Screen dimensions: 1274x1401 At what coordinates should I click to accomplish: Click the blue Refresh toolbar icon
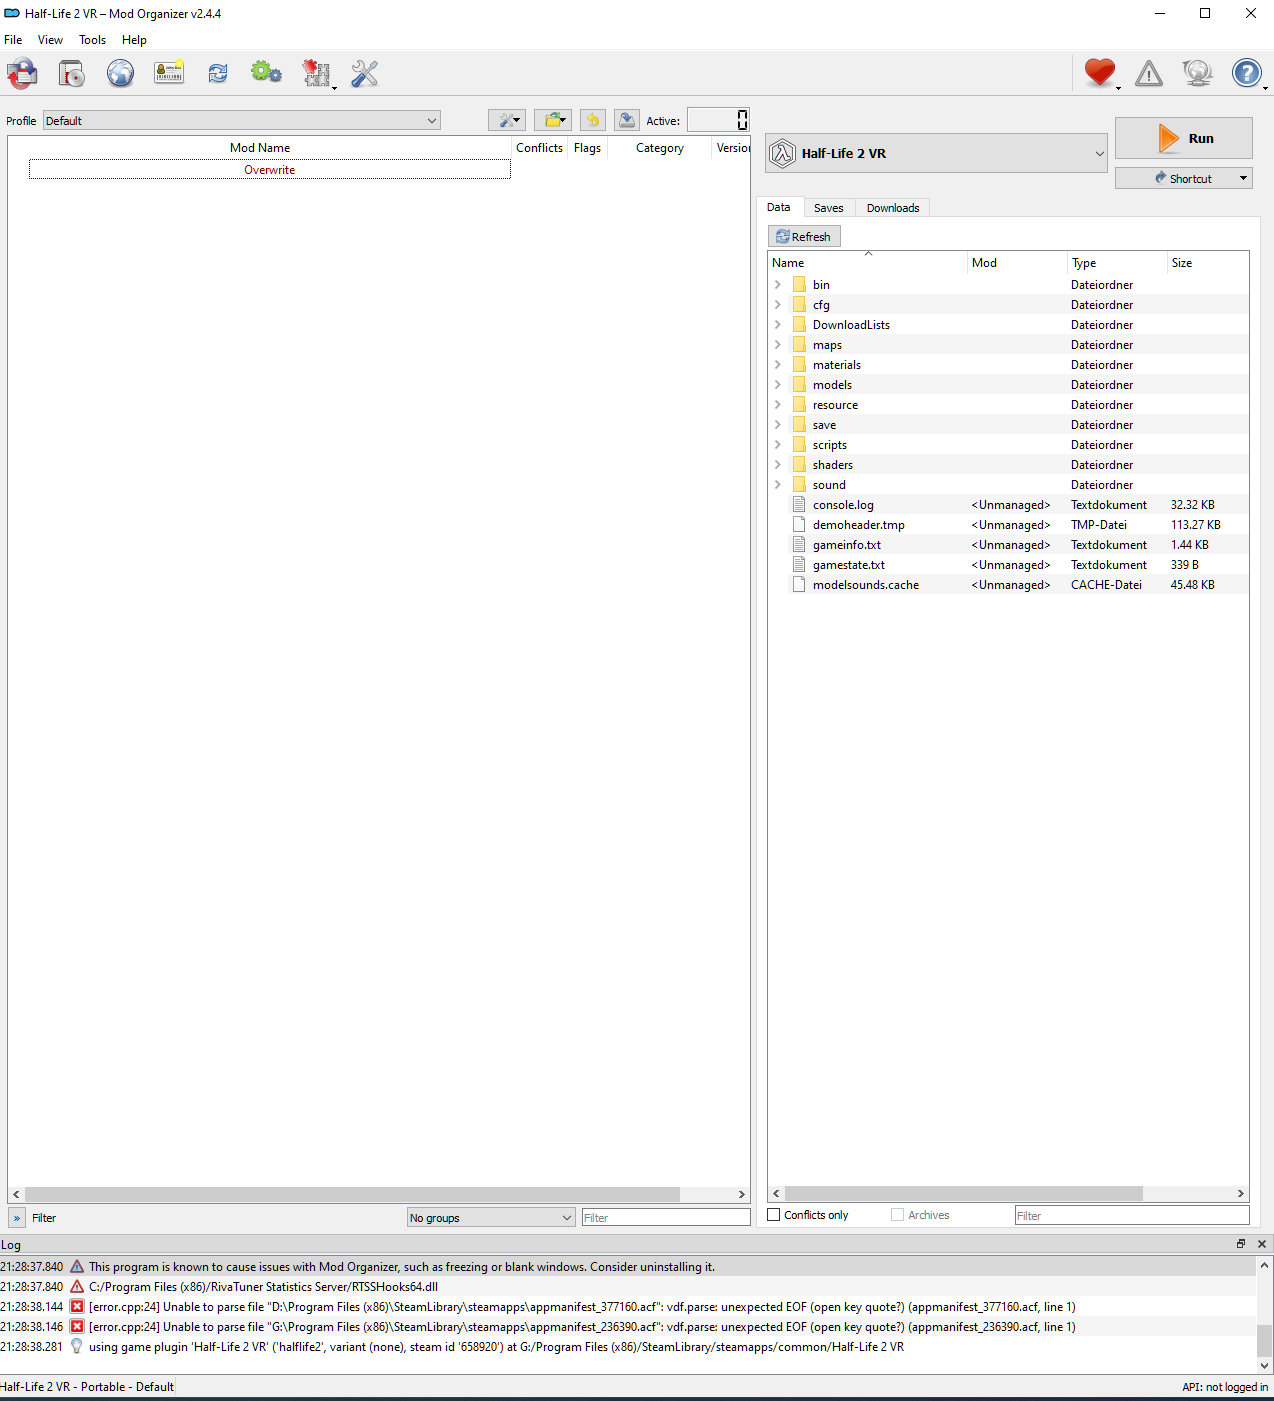point(218,73)
